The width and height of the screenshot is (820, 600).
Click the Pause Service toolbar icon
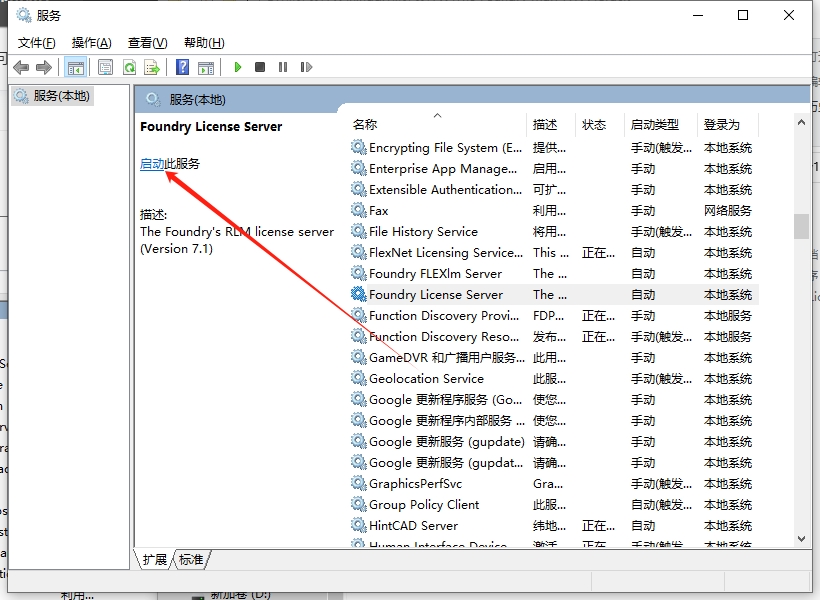pyautogui.click(x=283, y=67)
